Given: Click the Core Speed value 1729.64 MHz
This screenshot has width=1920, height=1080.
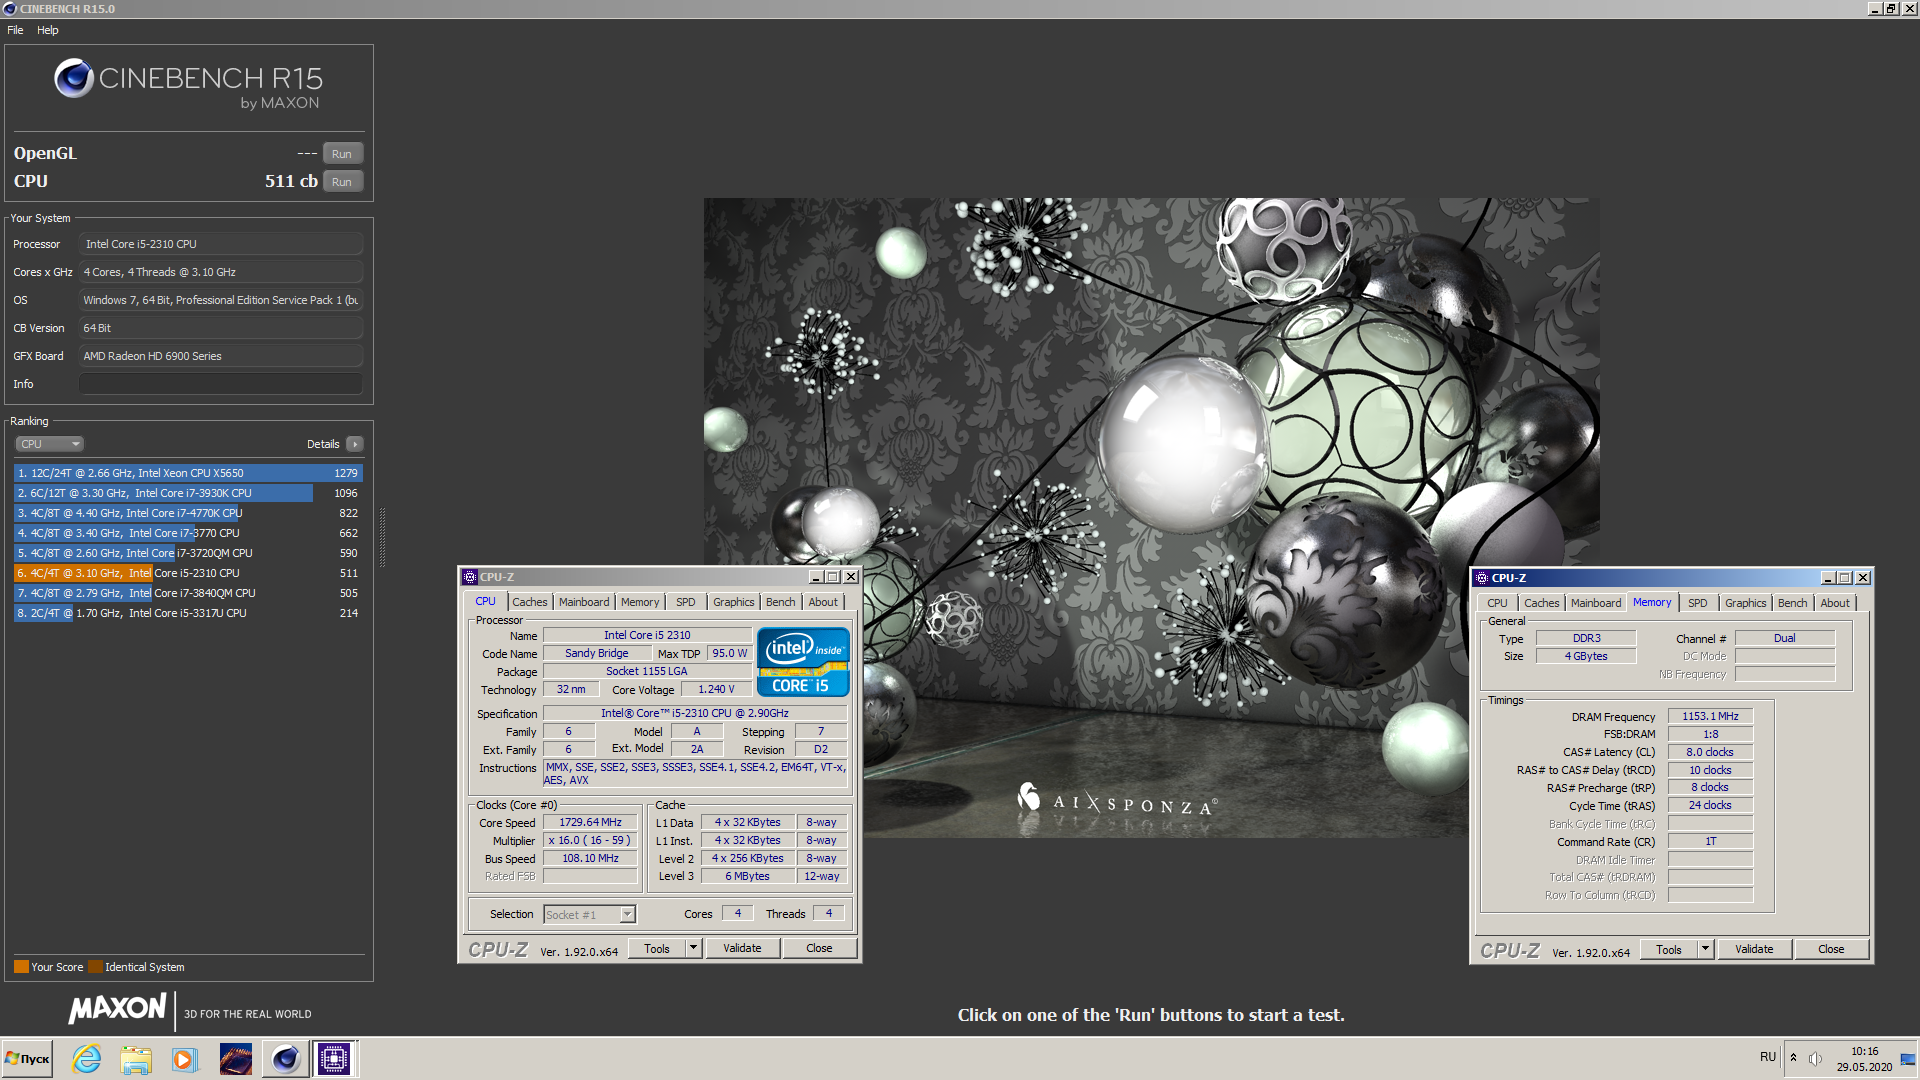Looking at the screenshot, I should pyautogui.click(x=590, y=822).
